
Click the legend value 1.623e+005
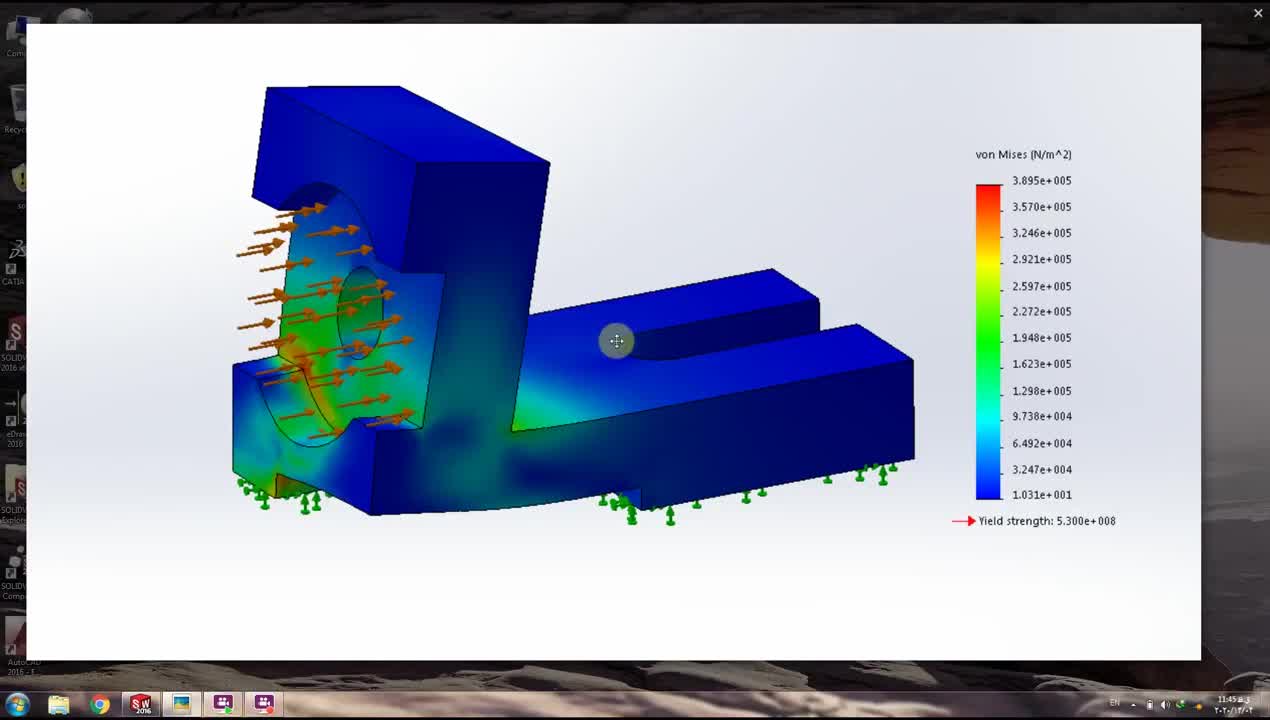coord(1041,364)
